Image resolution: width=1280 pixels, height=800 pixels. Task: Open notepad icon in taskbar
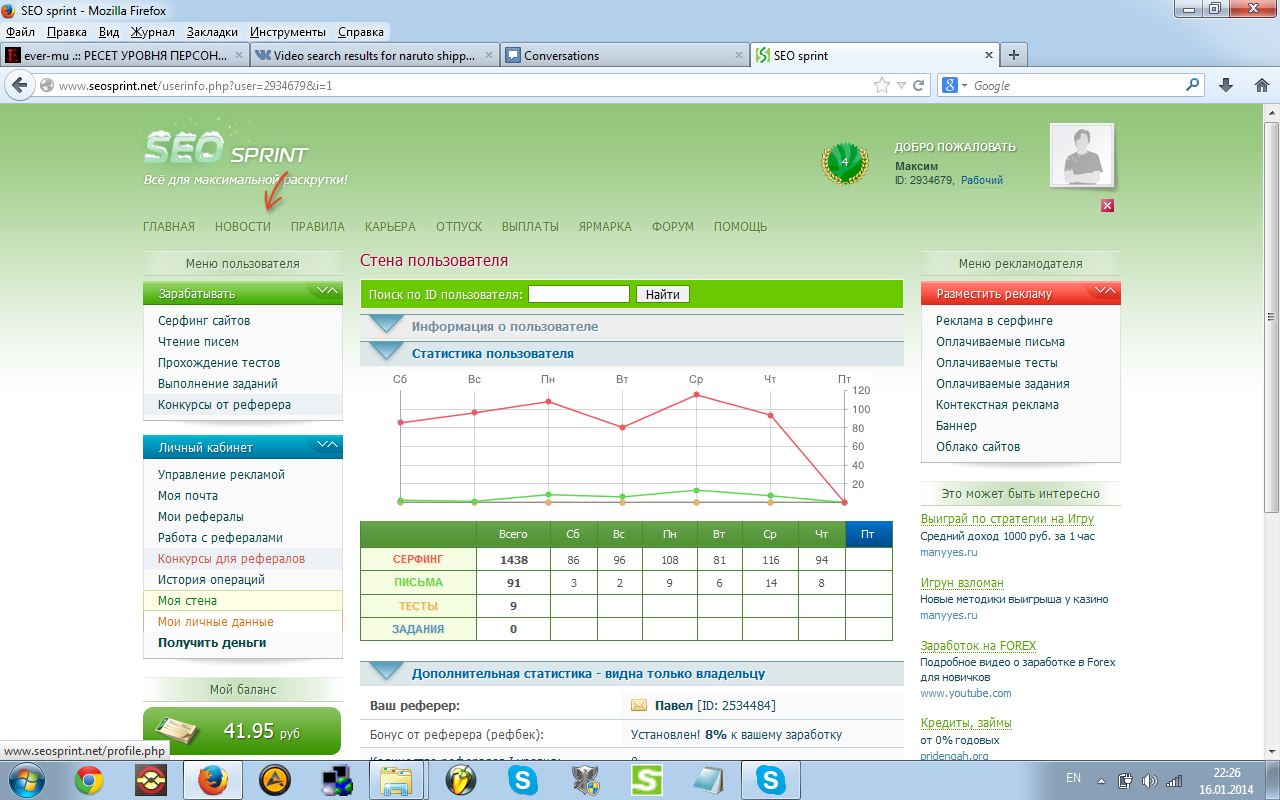coord(709,779)
